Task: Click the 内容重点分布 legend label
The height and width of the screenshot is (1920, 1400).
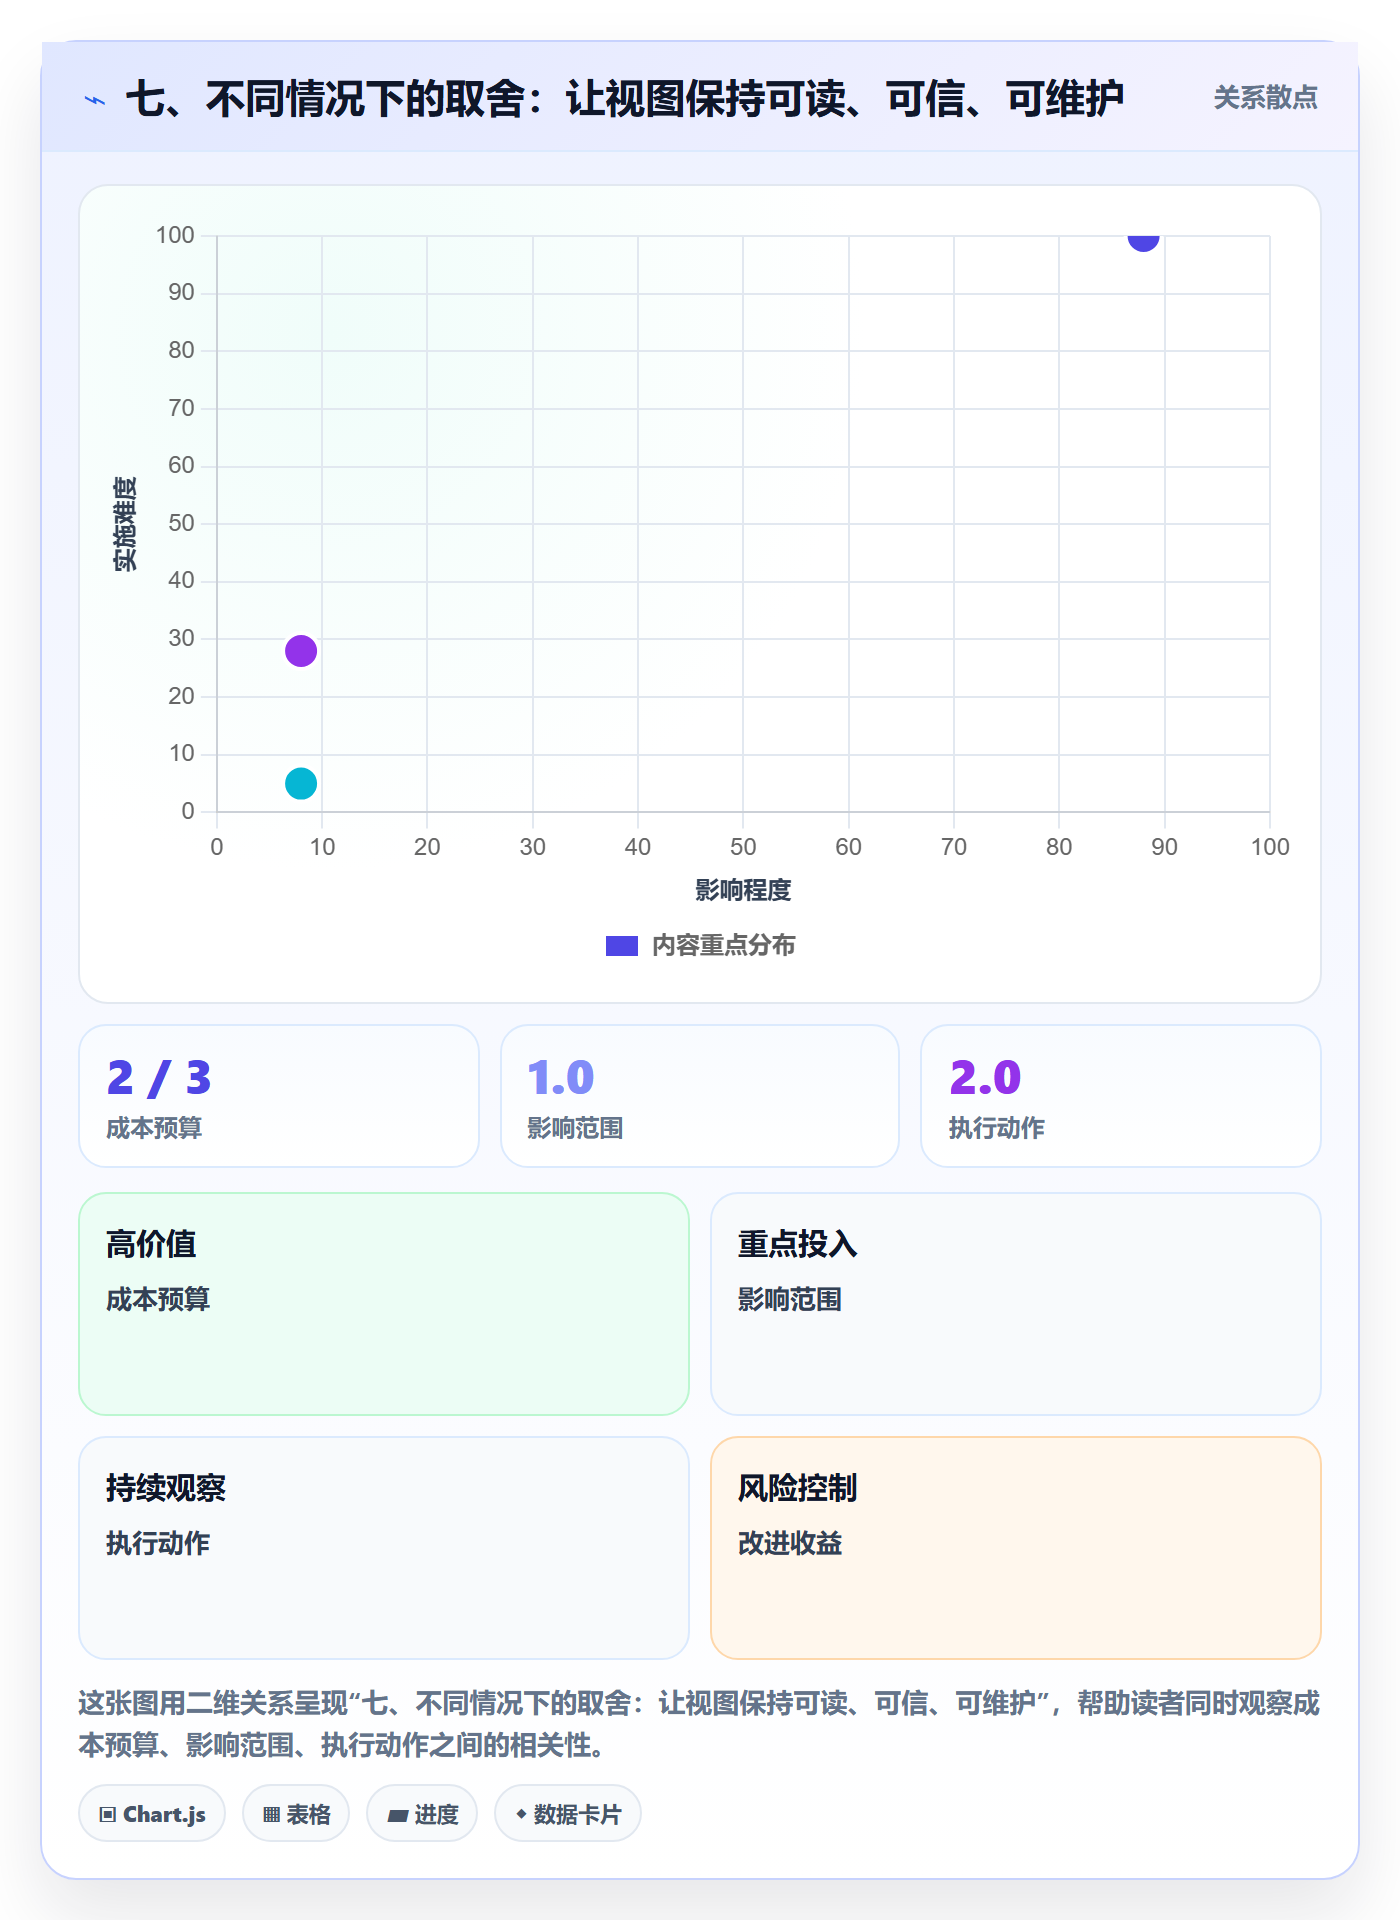Action: pyautogui.click(x=724, y=946)
